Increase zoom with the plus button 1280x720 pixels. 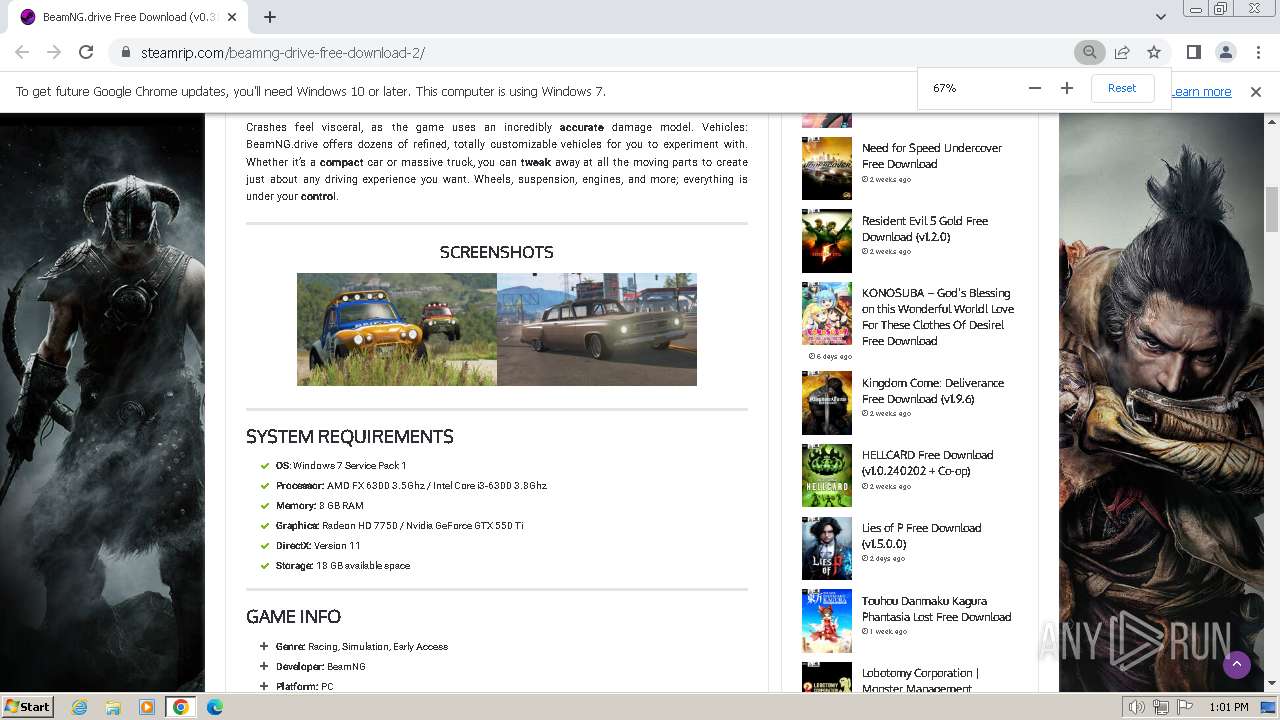pos(1067,88)
